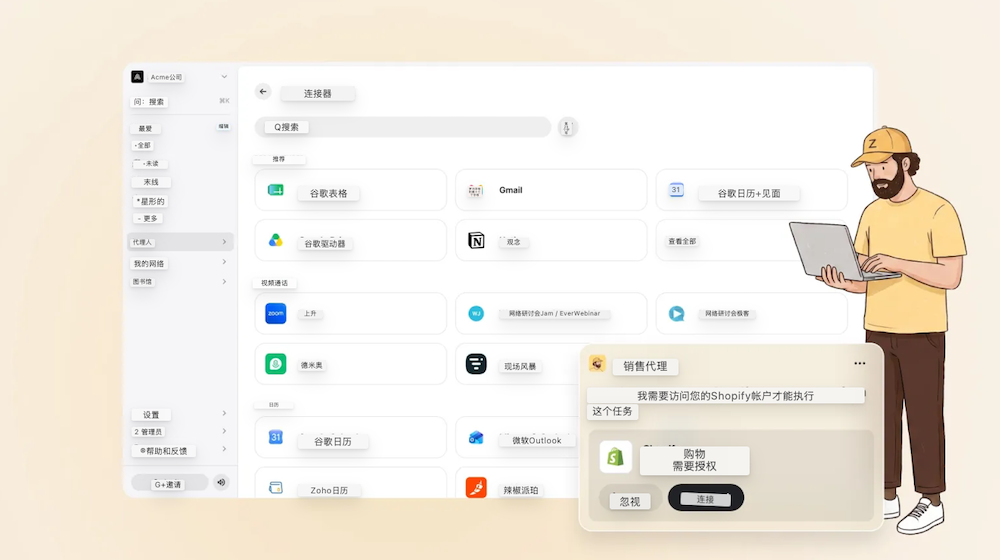Click the 编辑 link beside 最爱

[223, 126]
